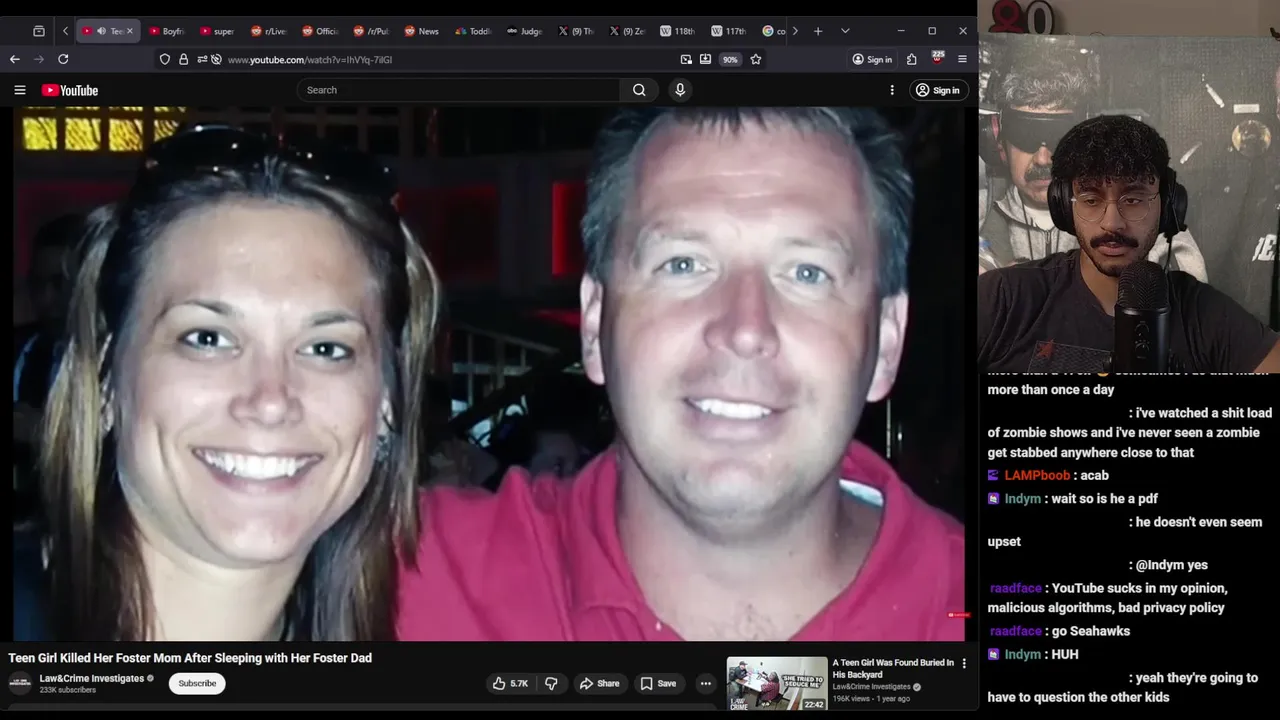Open the site permissions icon in address bar

click(x=201, y=59)
